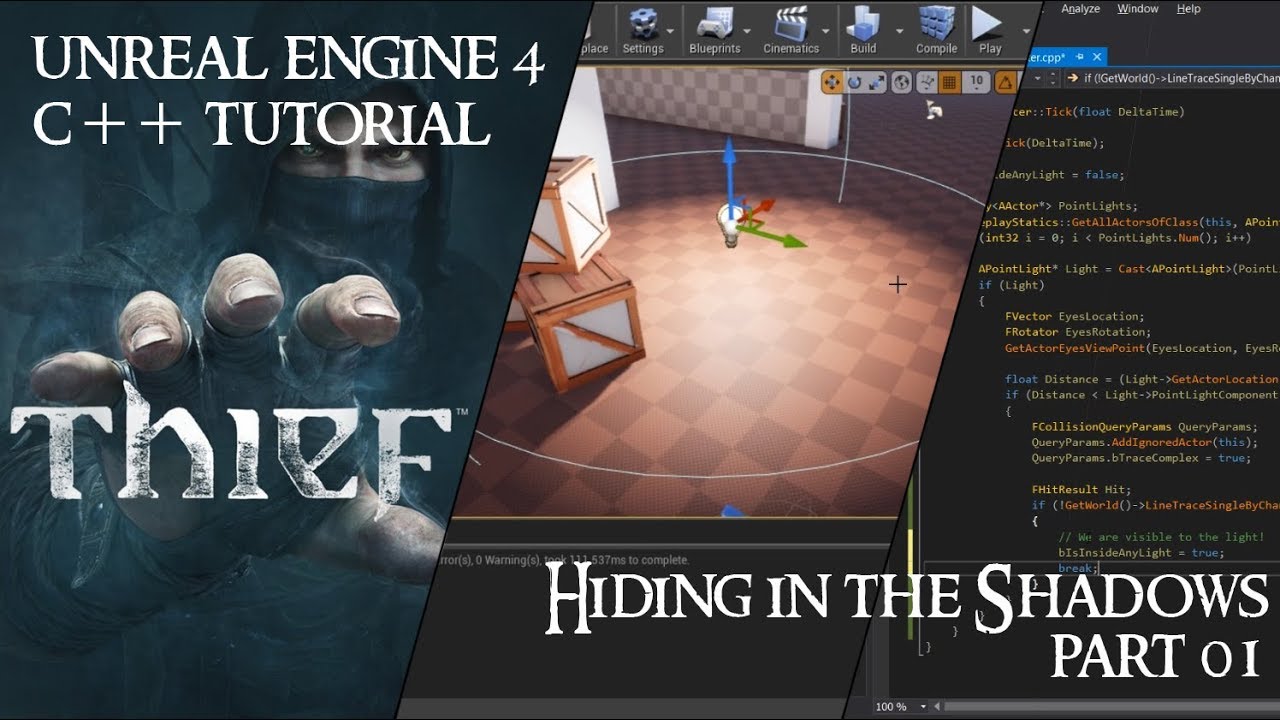This screenshot has height=720, width=1280.
Task: Open the Blueprints toolbar button
Action: (x=714, y=30)
